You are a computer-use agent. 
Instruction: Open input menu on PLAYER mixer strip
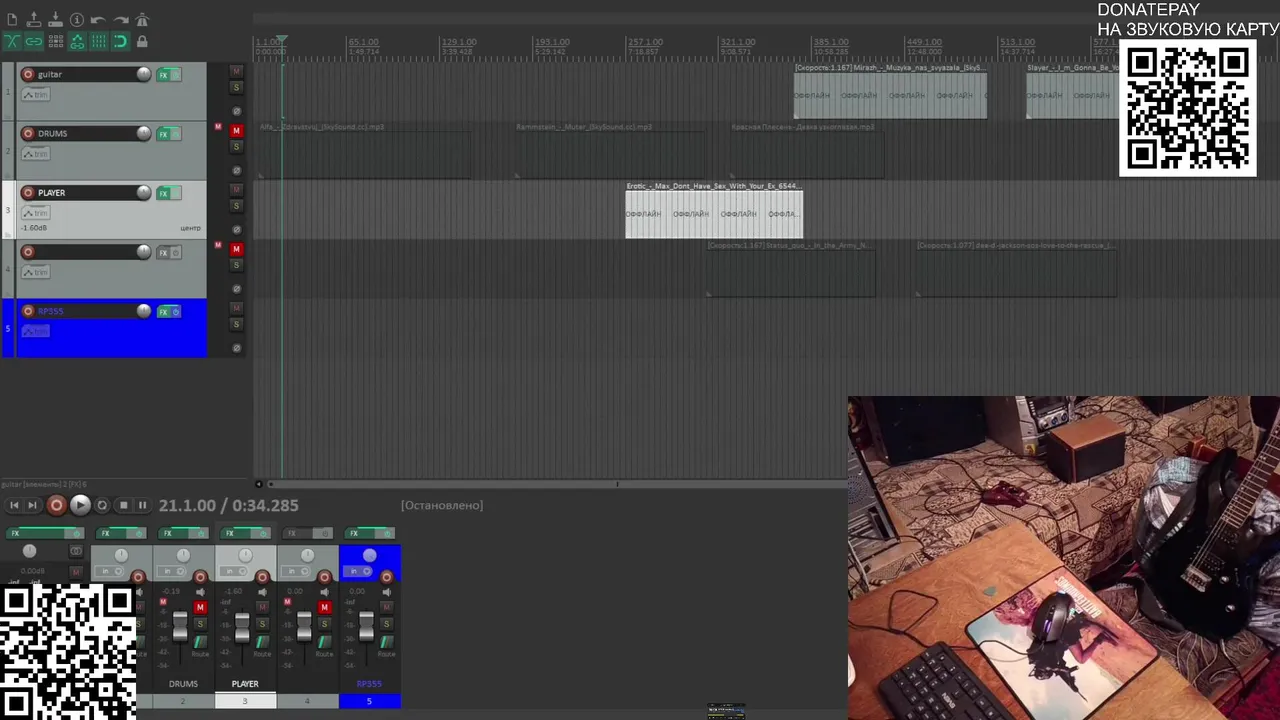(x=233, y=572)
